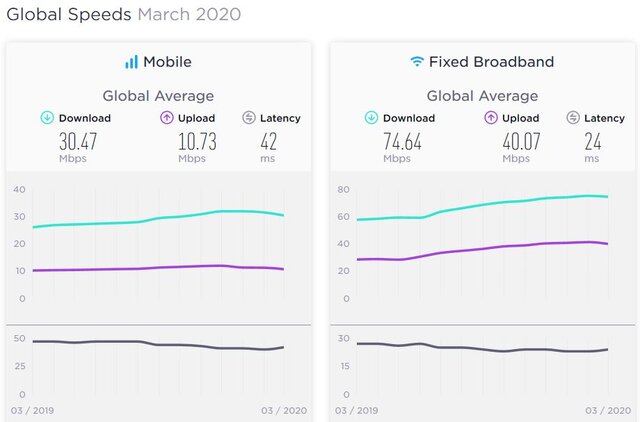Click the 03 / 2019 label under Mobile chart
This screenshot has width=640, height=422.
pos(30,410)
